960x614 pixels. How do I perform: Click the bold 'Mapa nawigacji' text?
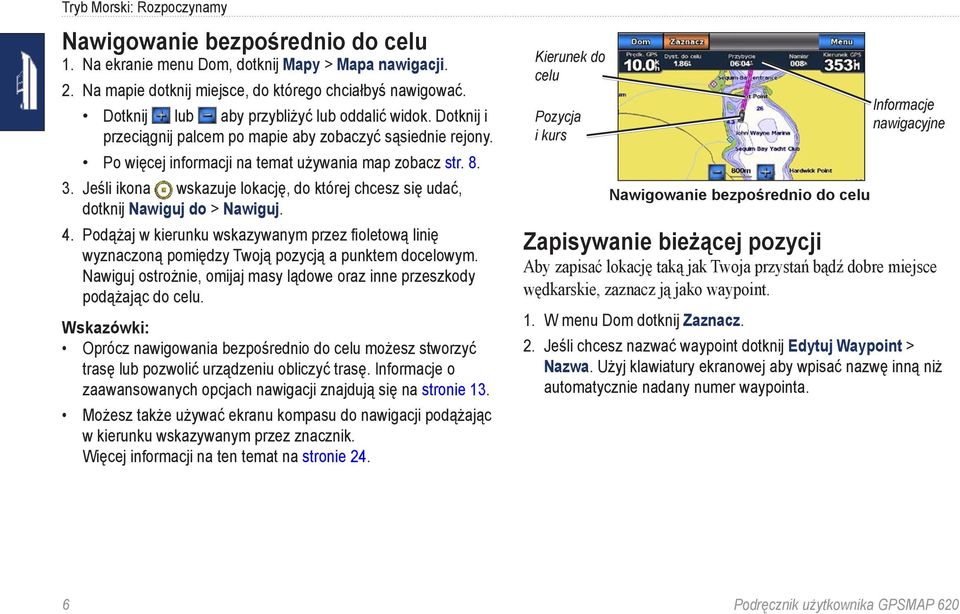click(x=390, y=65)
